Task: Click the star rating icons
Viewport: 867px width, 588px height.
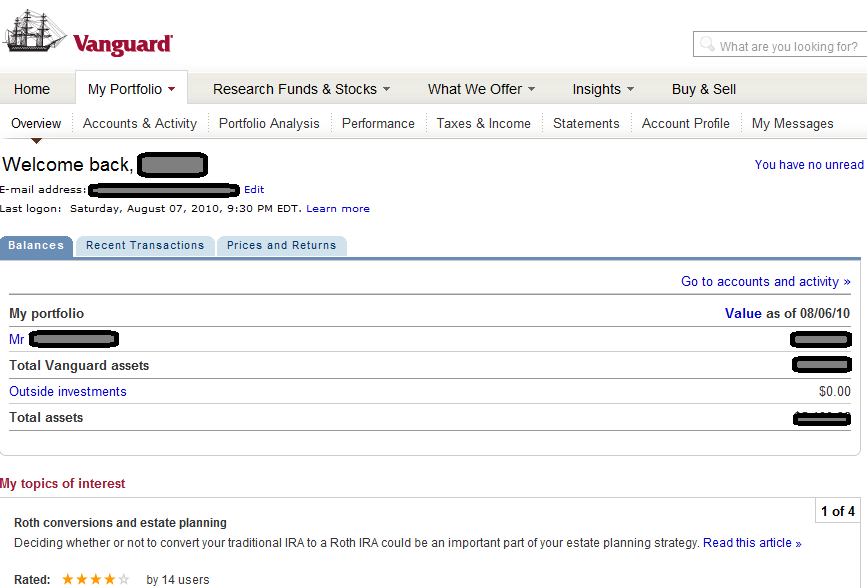Action: click(x=96, y=579)
